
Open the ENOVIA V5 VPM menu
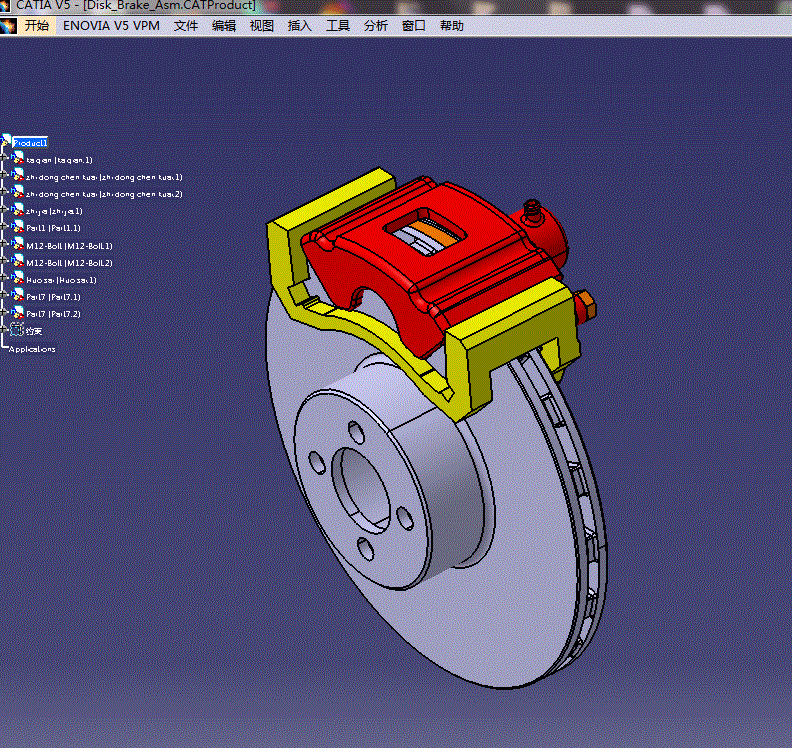coord(111,26)
